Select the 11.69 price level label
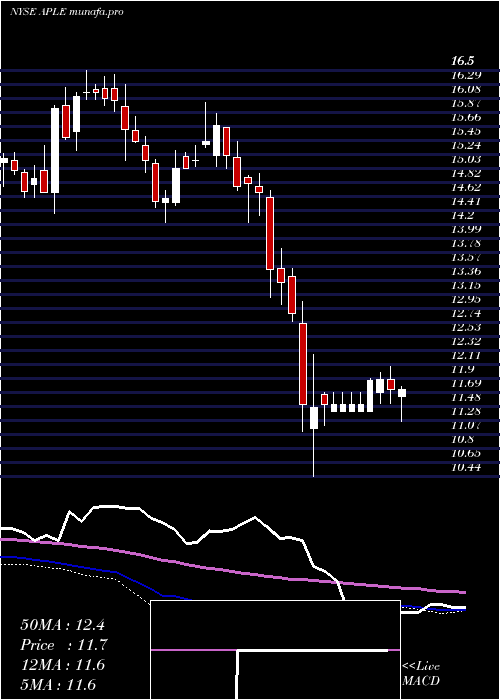The image size is (500, 700). pyautogui.click(x=466, y=383)
